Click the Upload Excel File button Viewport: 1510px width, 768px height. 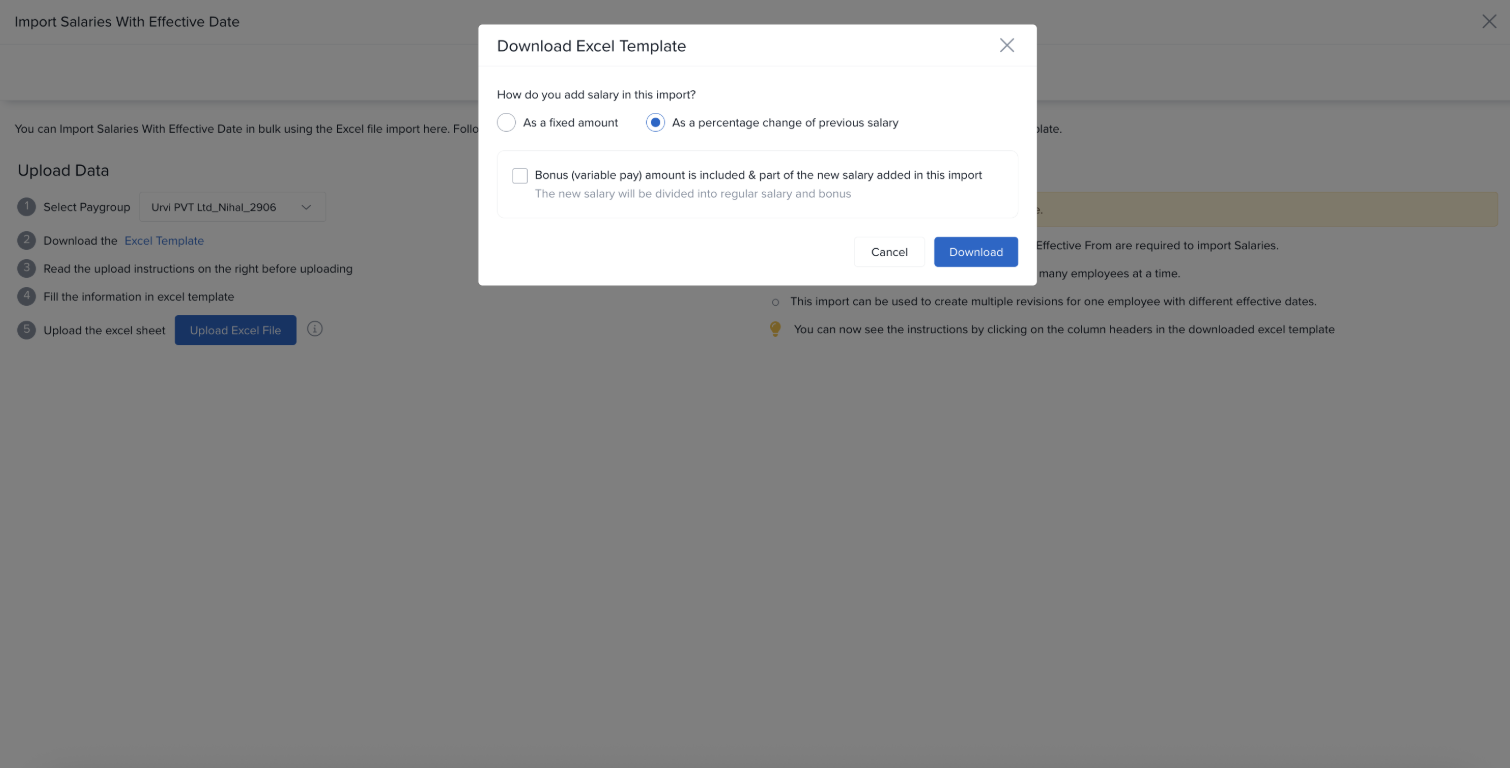[235, 330]
